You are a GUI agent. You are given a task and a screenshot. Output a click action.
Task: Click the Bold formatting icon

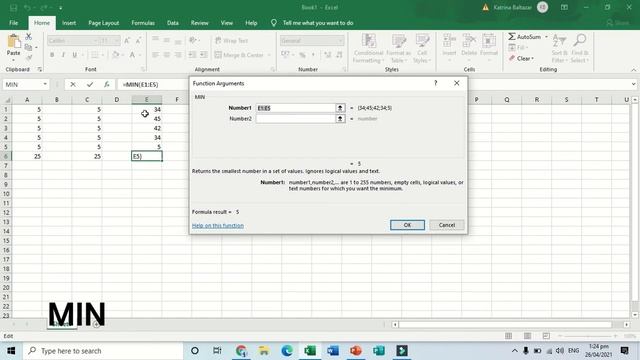click(x=52, y=55)
